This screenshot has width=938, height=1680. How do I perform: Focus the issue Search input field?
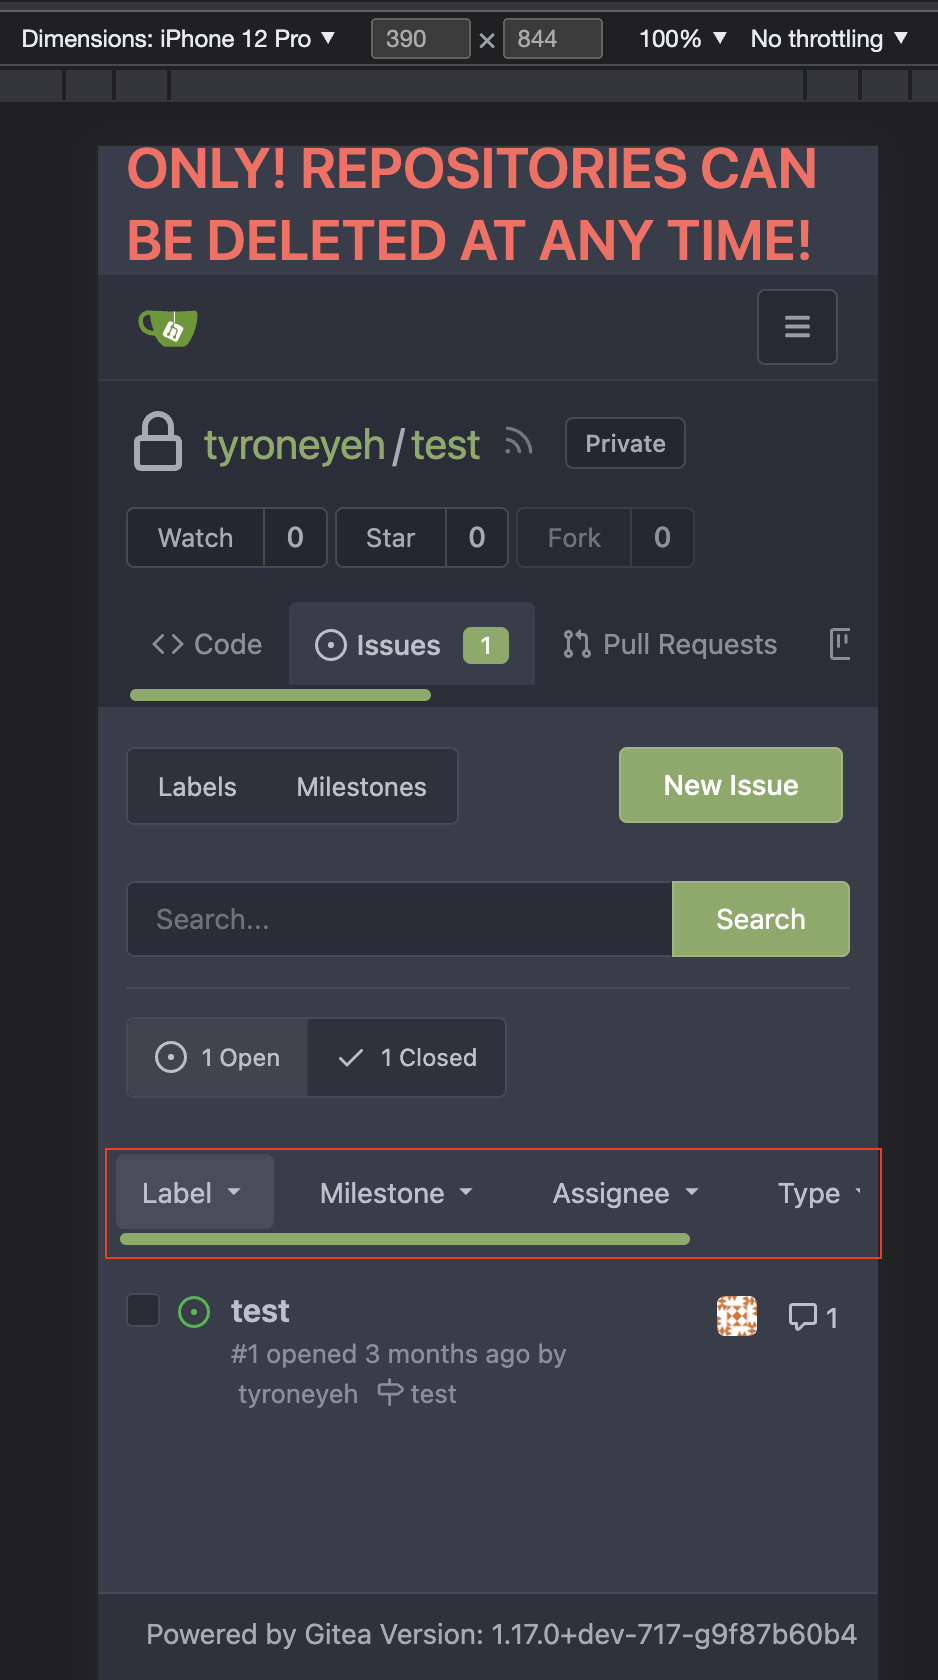coord(400,919)
